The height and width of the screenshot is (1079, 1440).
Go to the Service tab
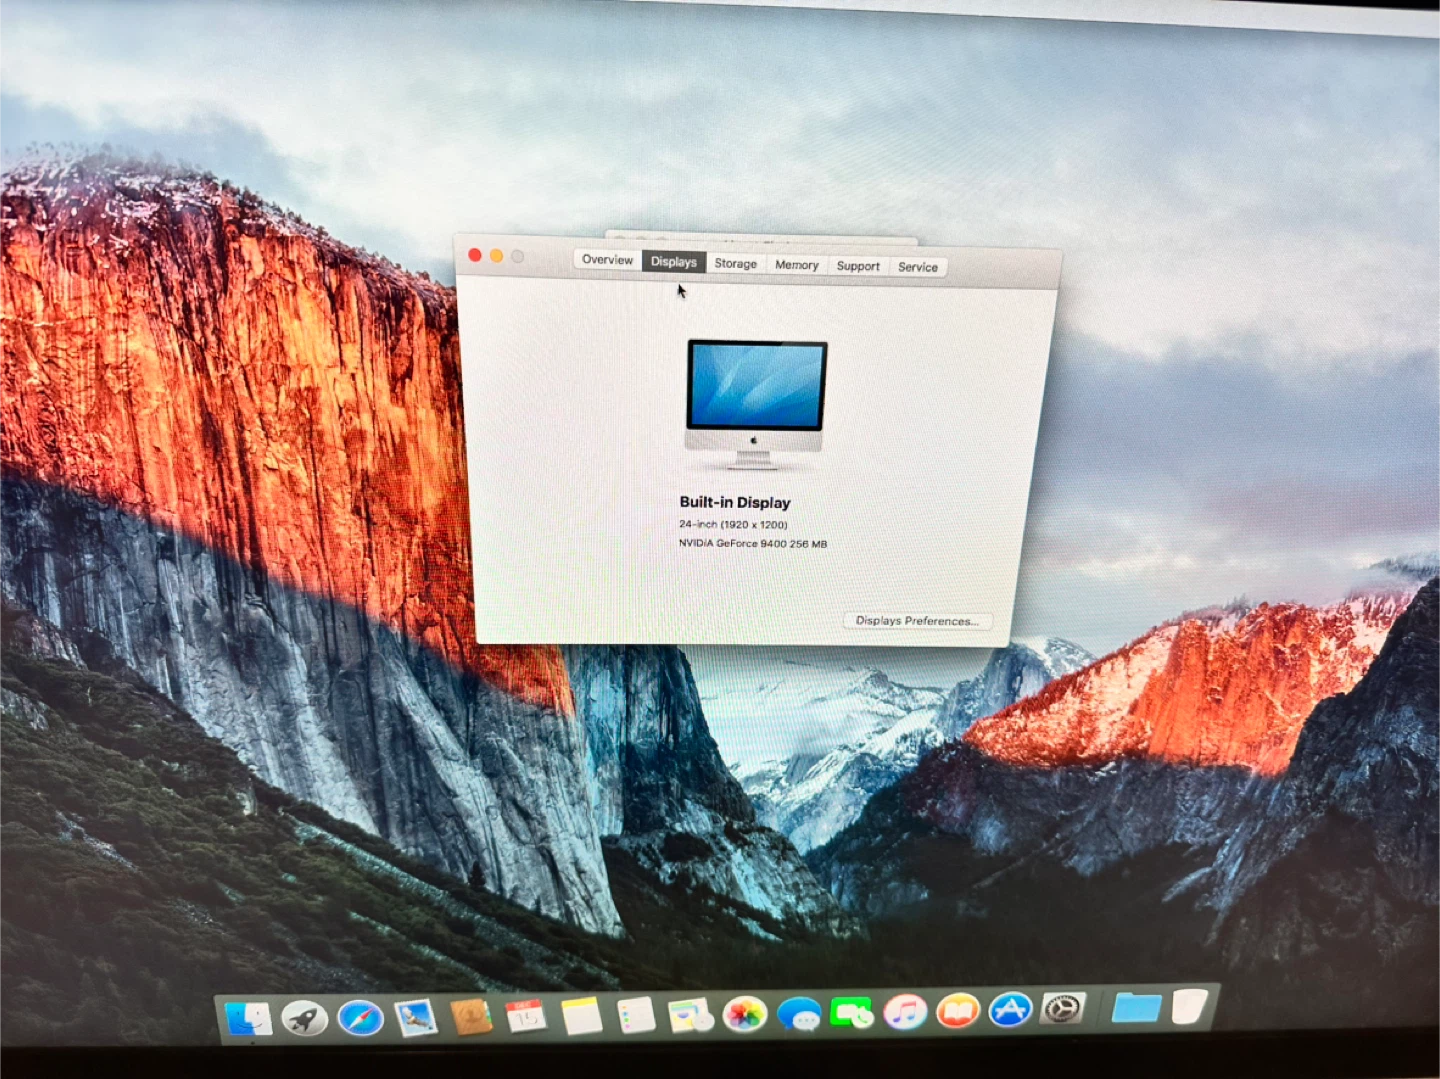(x=917, y=267)
